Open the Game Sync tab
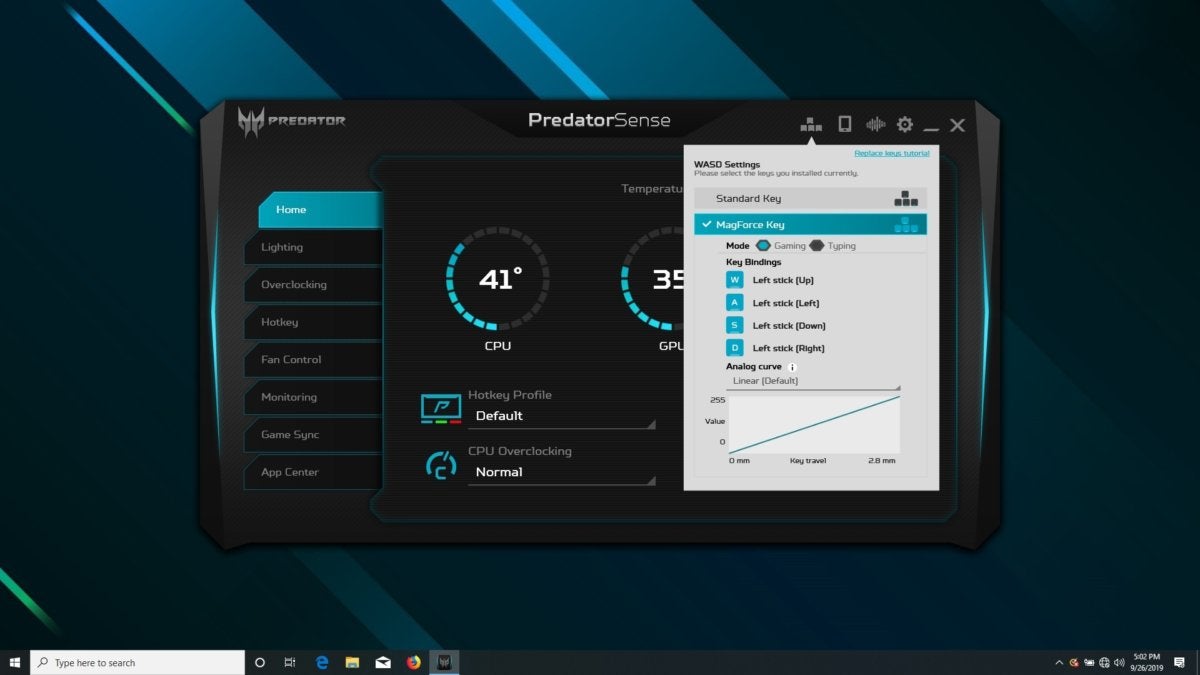The height and width of the screenshot is (675, 1200). coord(313,434)
